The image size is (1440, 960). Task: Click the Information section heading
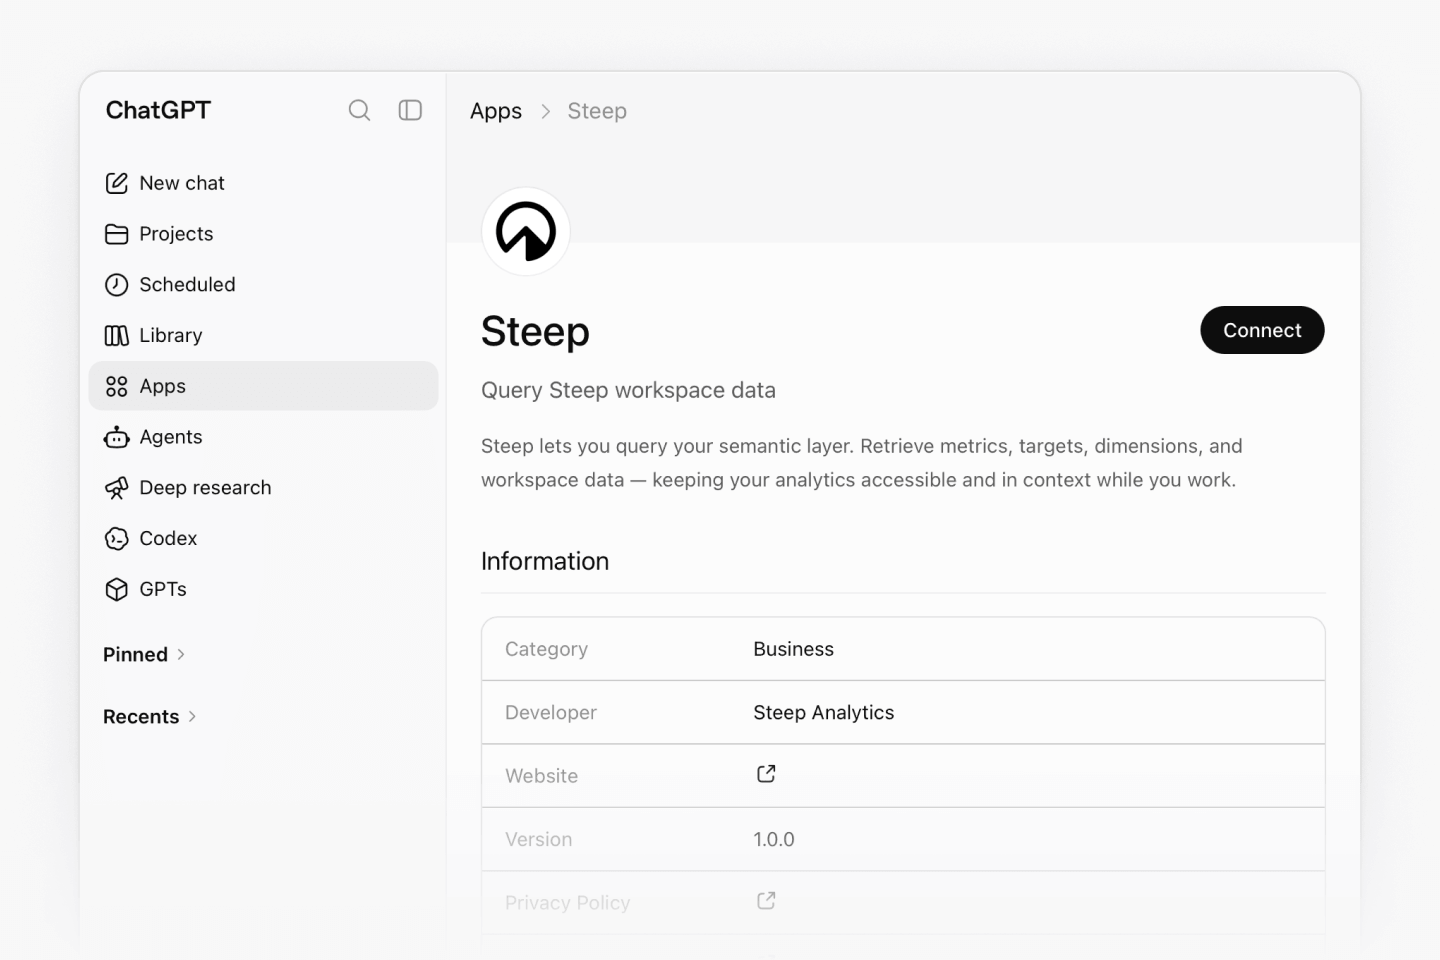coord(545,561)
